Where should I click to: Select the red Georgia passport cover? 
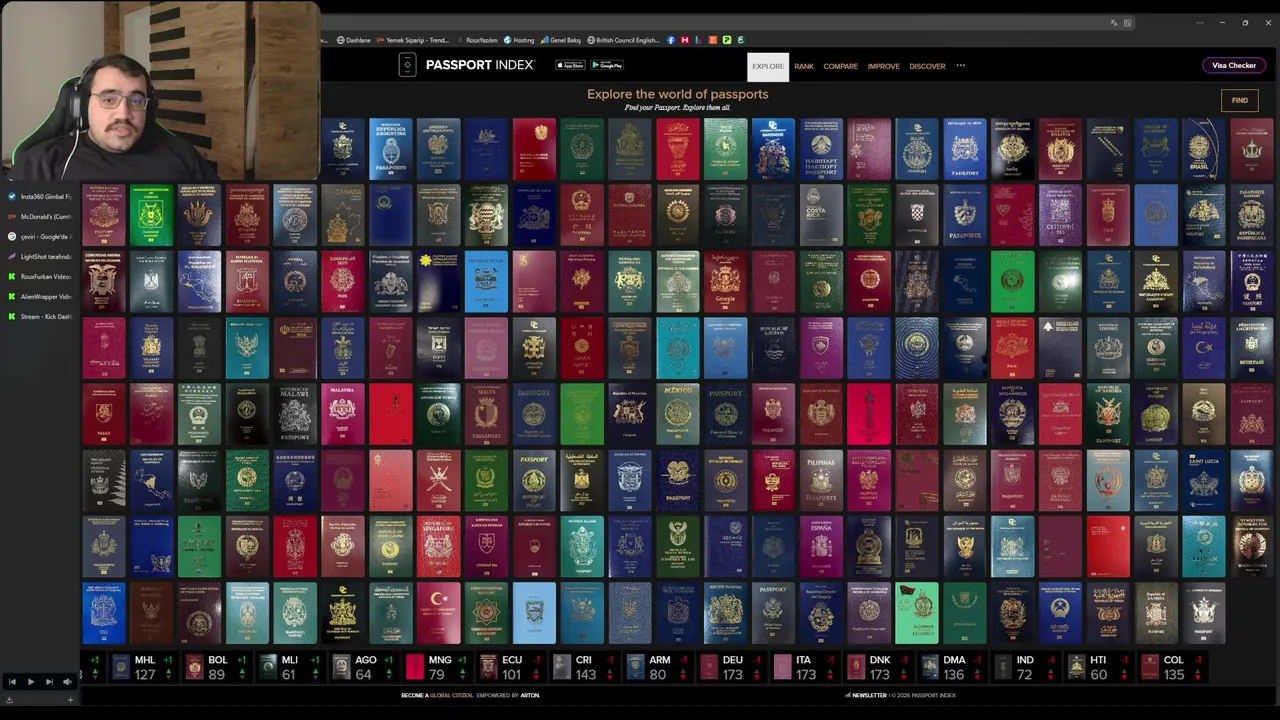(x=726, y=281)
